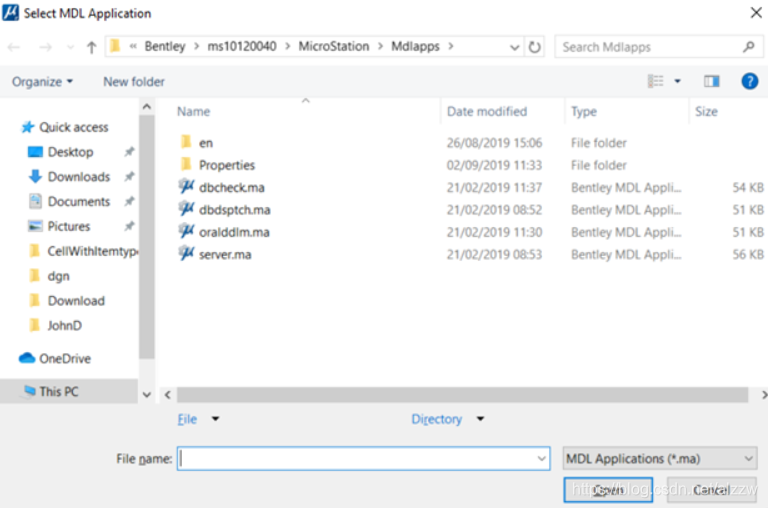Click the Help question mark icon
Viewport: 768px width, 508px height.
click(749, 81)
